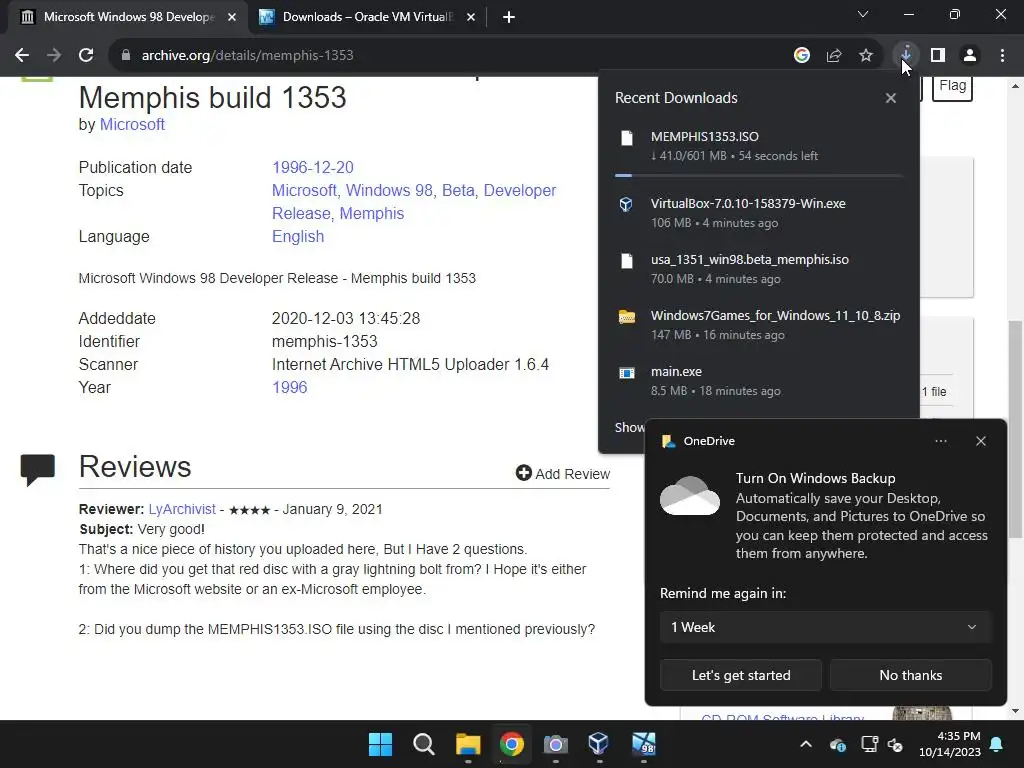1024x768 pixels.
Task: Click the main.exe application icon
Action: coord(627,373)
